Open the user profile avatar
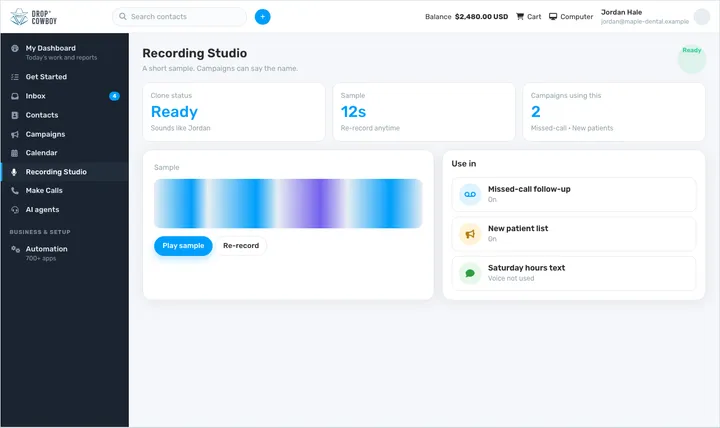Screen dimensions: 720x428 (x=702, y=17)
